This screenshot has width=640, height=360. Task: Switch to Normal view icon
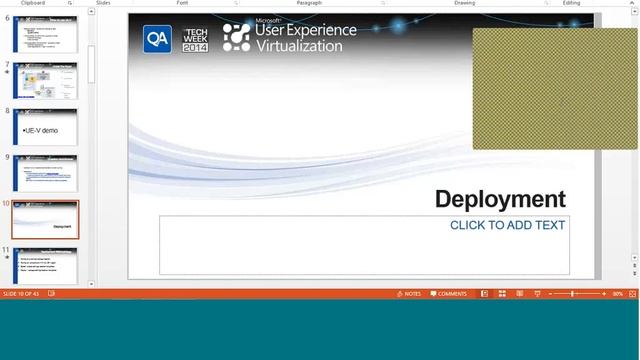coord(484,293)
